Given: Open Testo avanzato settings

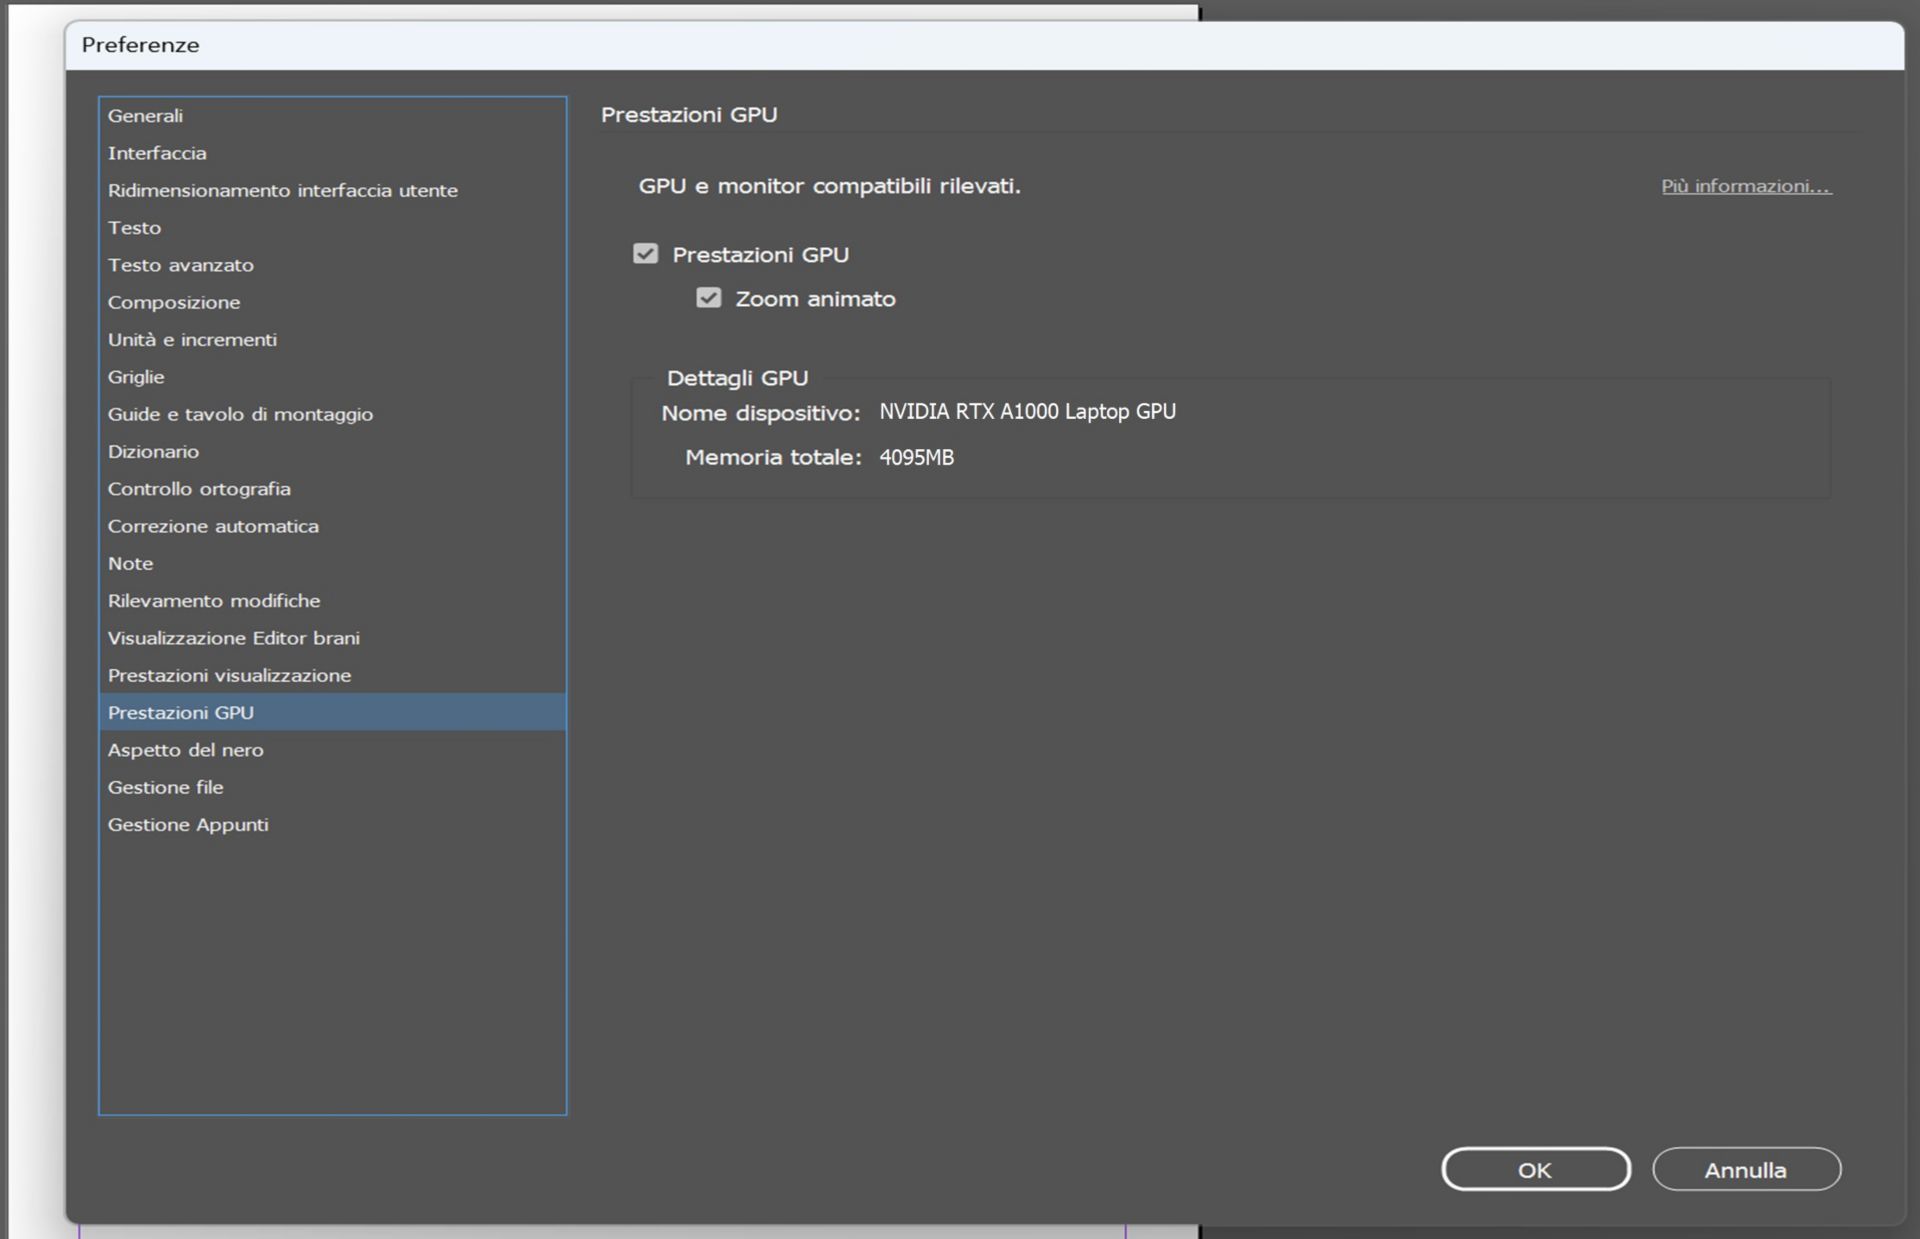Looking at the screenshot, I should [x=180, y=265].
